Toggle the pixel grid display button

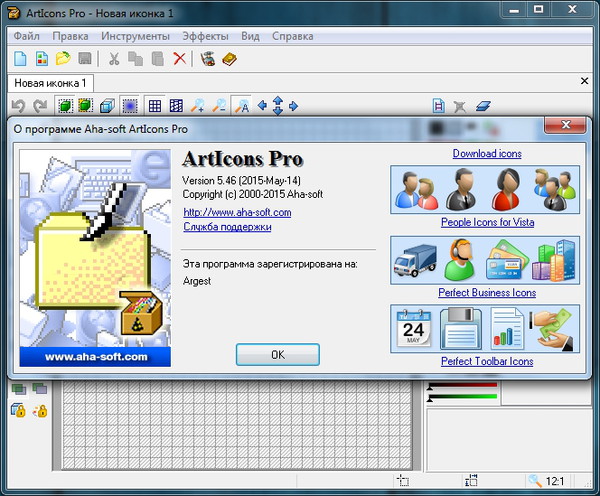point(154,105)
